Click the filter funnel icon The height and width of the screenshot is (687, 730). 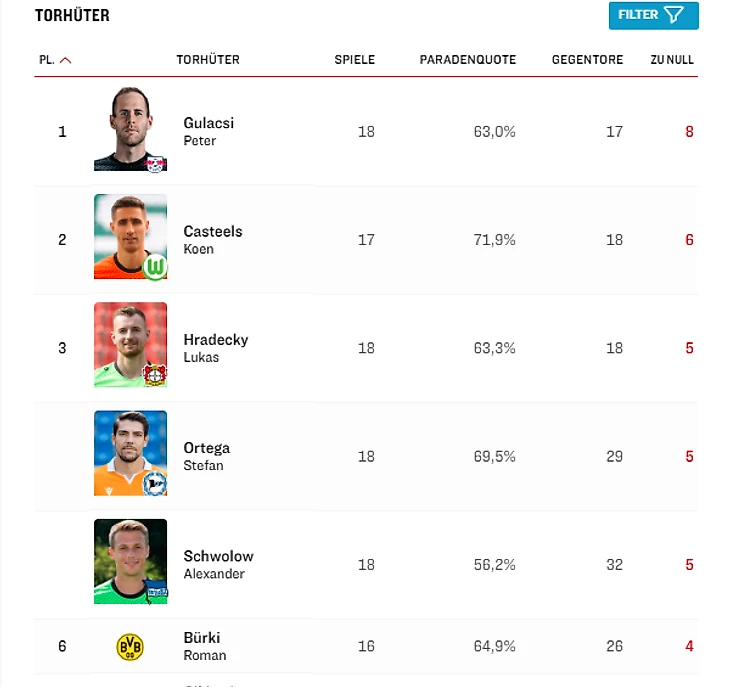(675, 15)
